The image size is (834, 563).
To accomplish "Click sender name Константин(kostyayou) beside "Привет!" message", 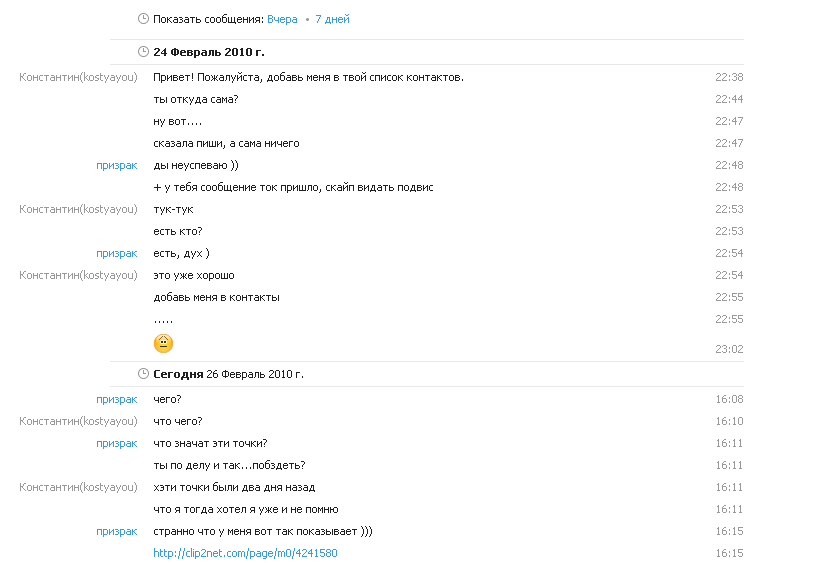I will (78, 77).
